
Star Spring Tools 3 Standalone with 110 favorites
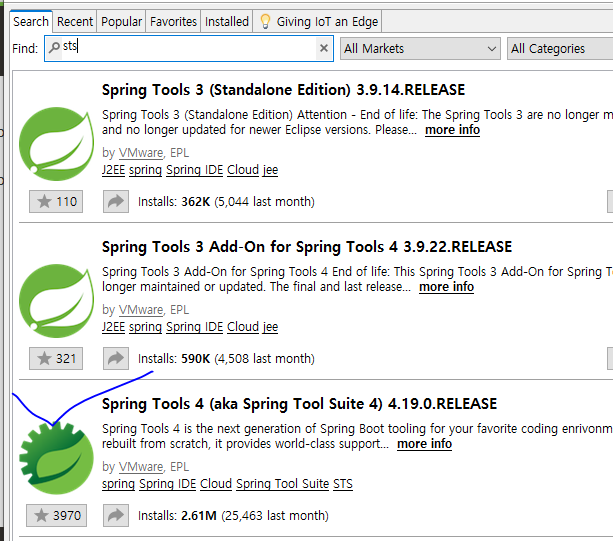(x=56, y=202)
